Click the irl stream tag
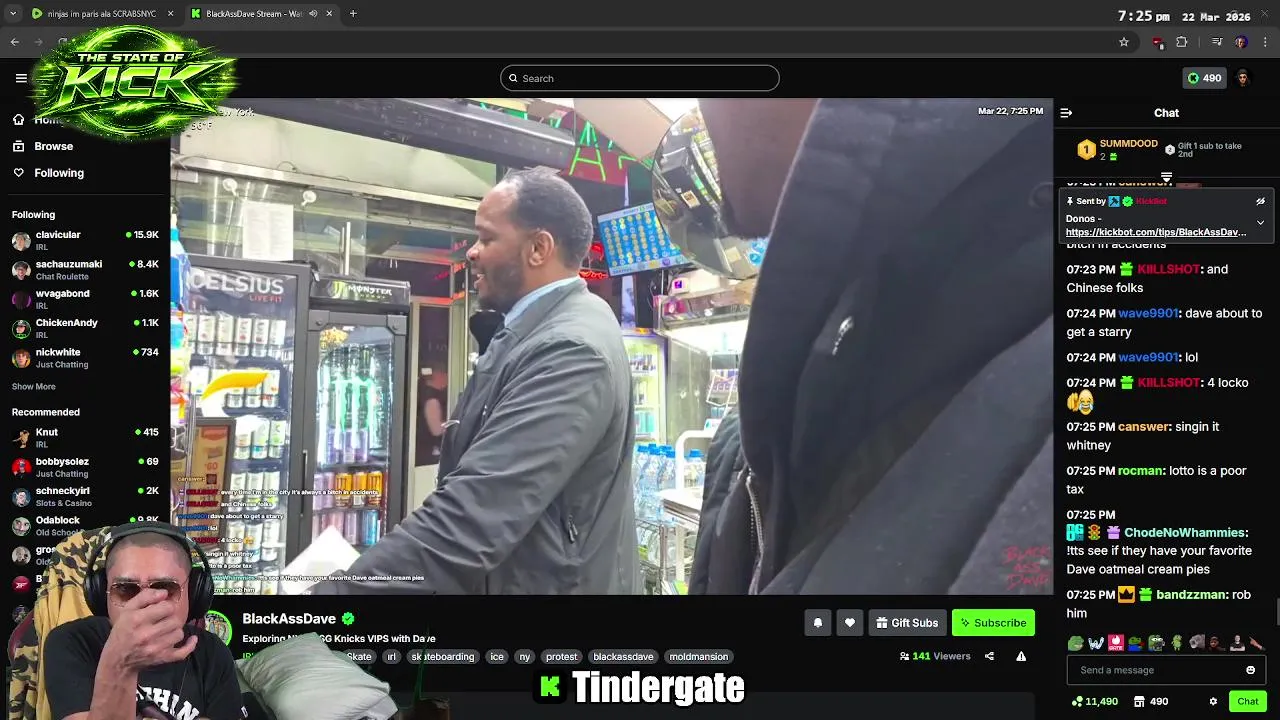1280x720 pixels. 392,657
